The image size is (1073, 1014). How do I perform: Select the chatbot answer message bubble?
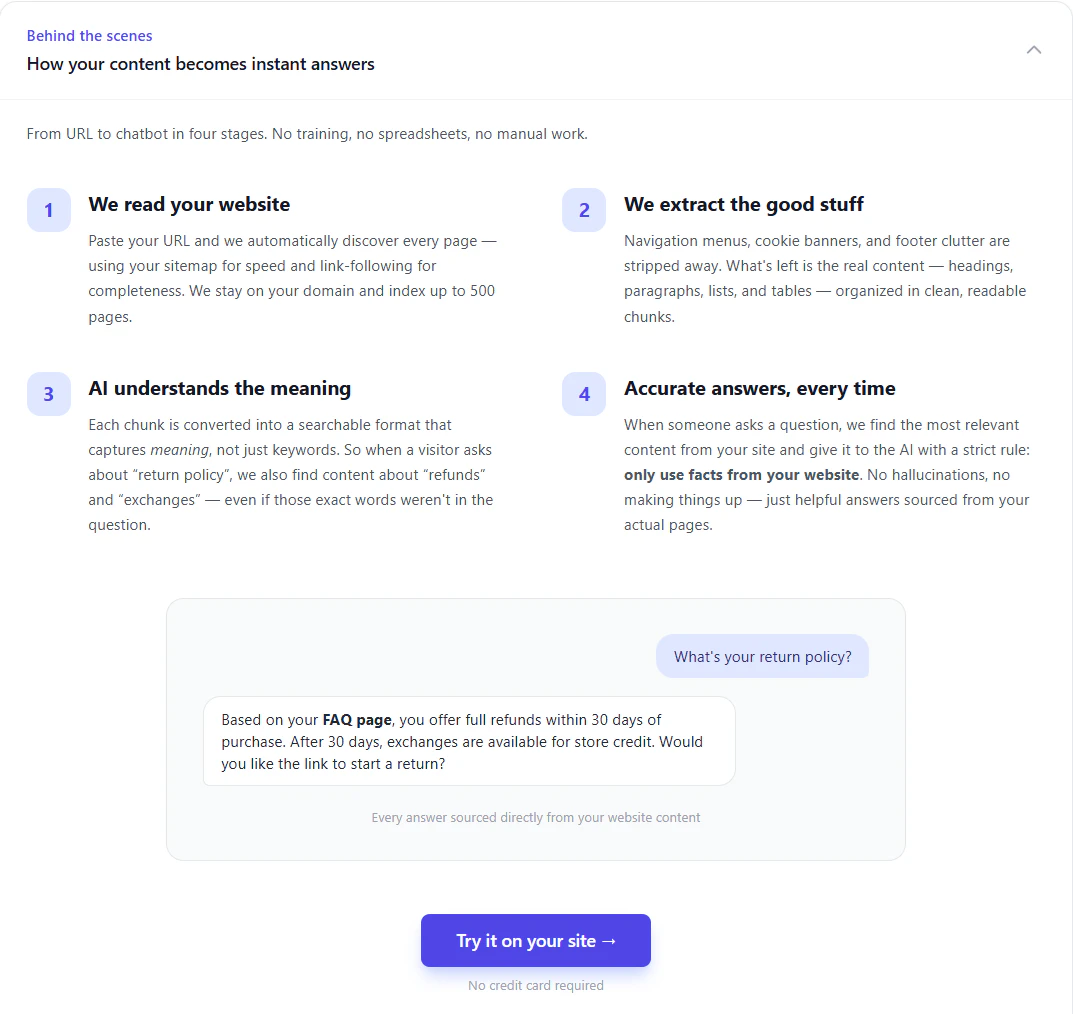coord(470,742)
